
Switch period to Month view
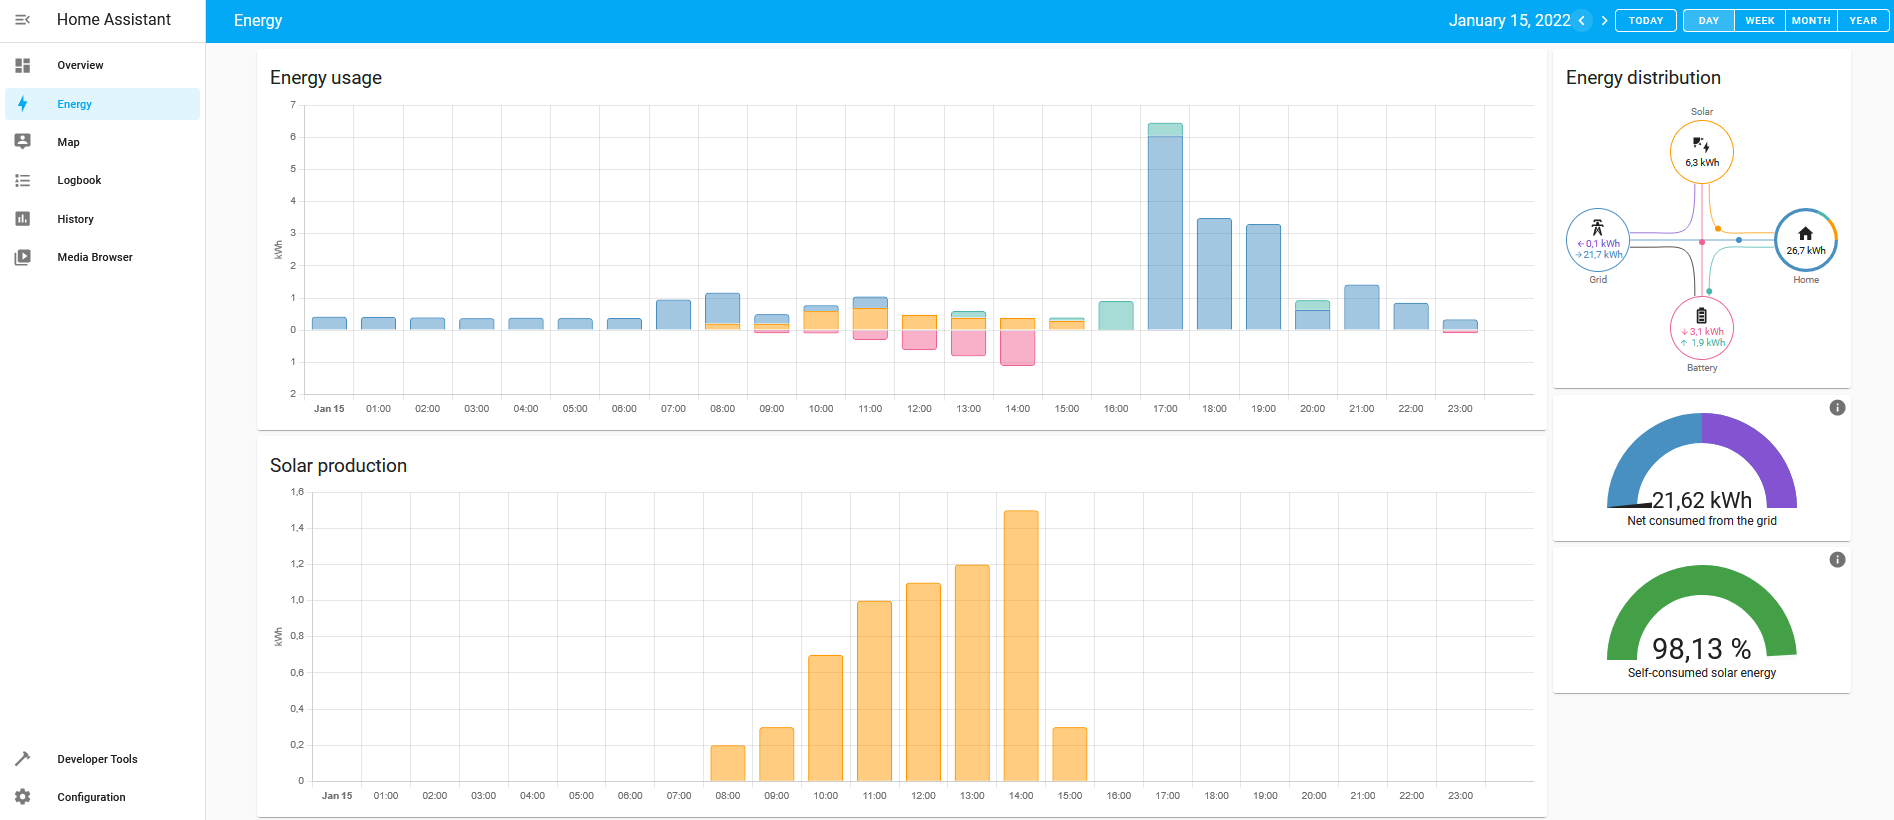[x=1811, y=21]
